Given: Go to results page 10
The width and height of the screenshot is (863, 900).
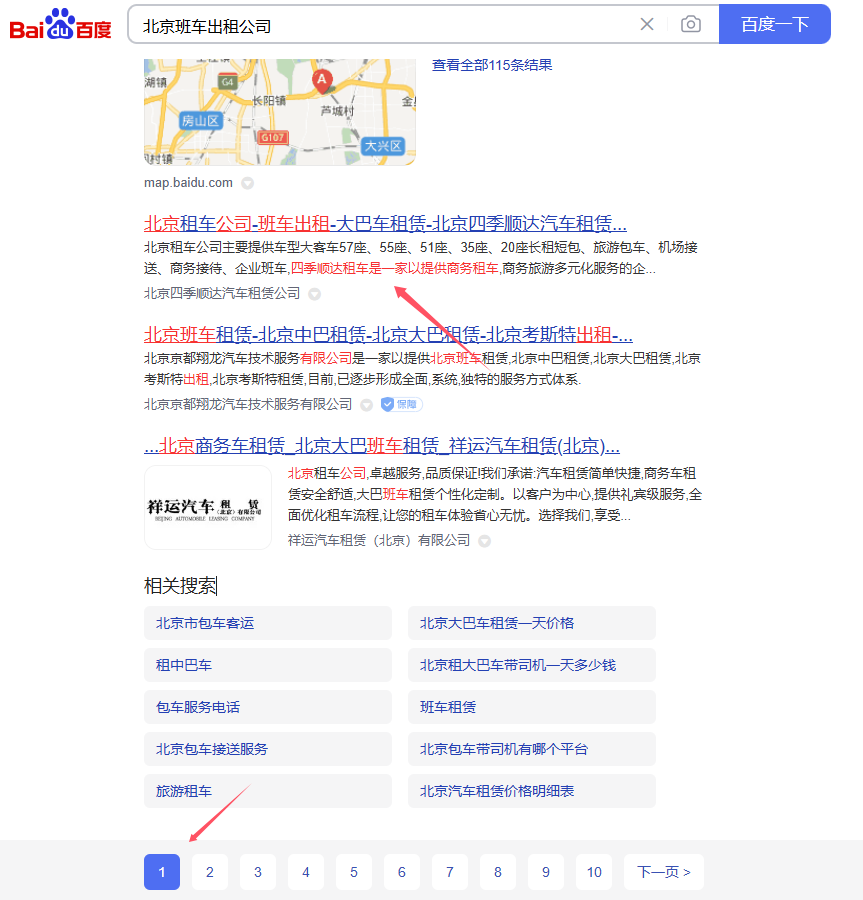Looking at the screenshot, I should 594,872.
